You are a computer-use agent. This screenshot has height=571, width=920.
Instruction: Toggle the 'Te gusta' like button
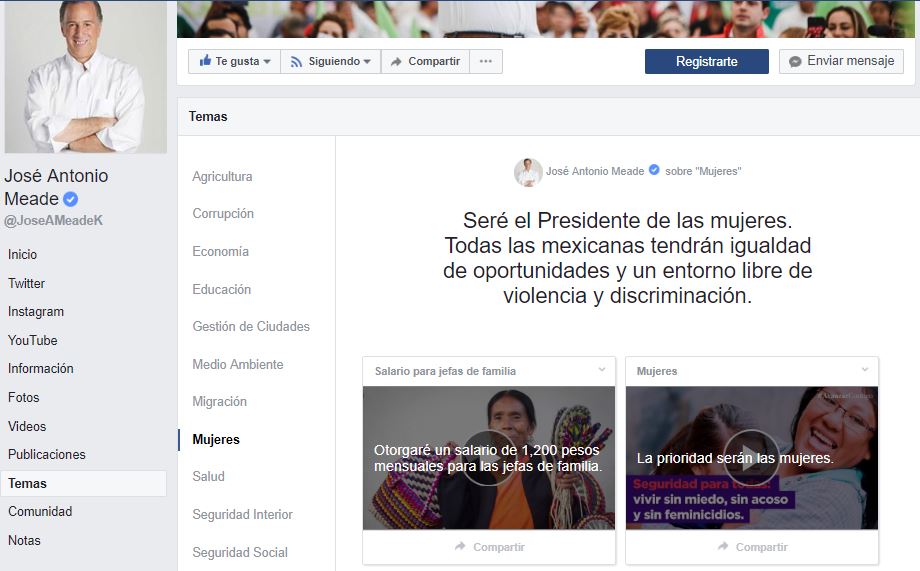tap(235, 61)
